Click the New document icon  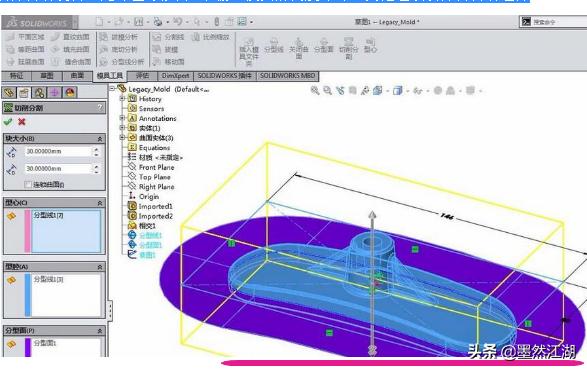pos(99,22)
